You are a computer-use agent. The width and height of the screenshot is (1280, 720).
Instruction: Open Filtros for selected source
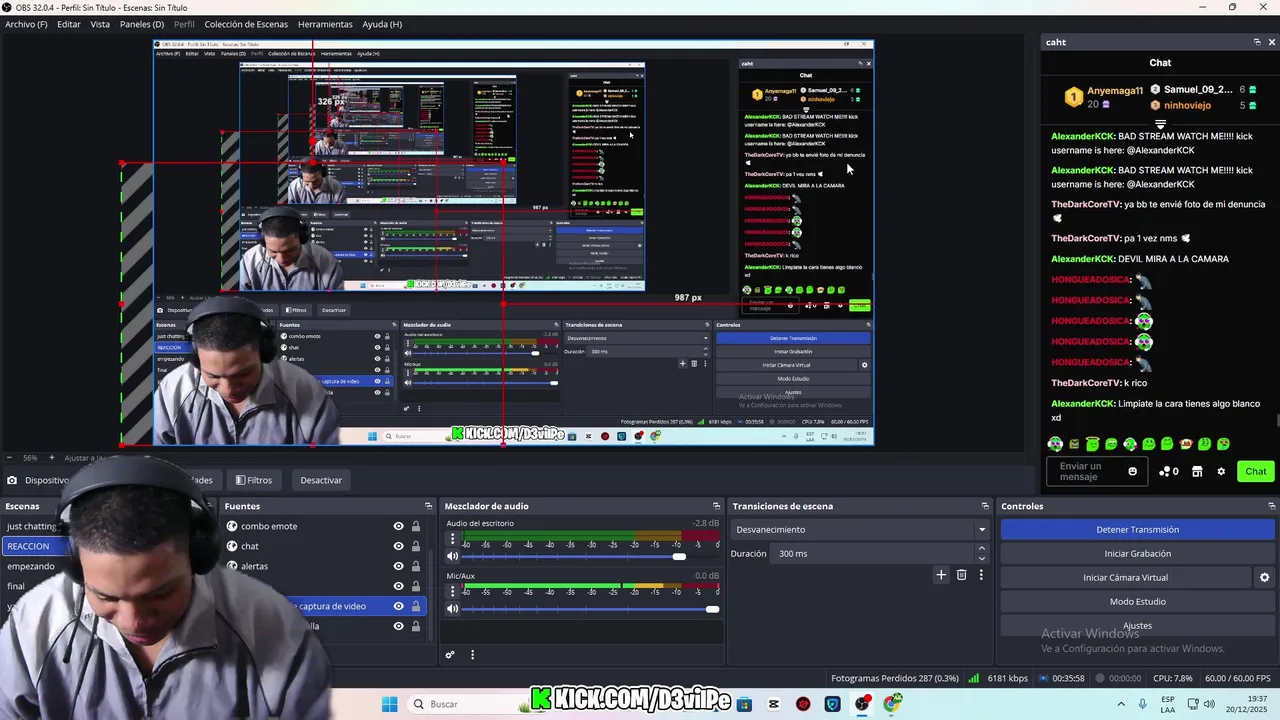click(254, 480)
